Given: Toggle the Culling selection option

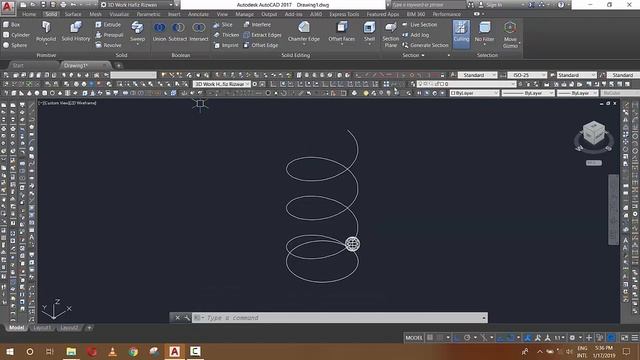Looking at the screenshot, I should 461,34.
